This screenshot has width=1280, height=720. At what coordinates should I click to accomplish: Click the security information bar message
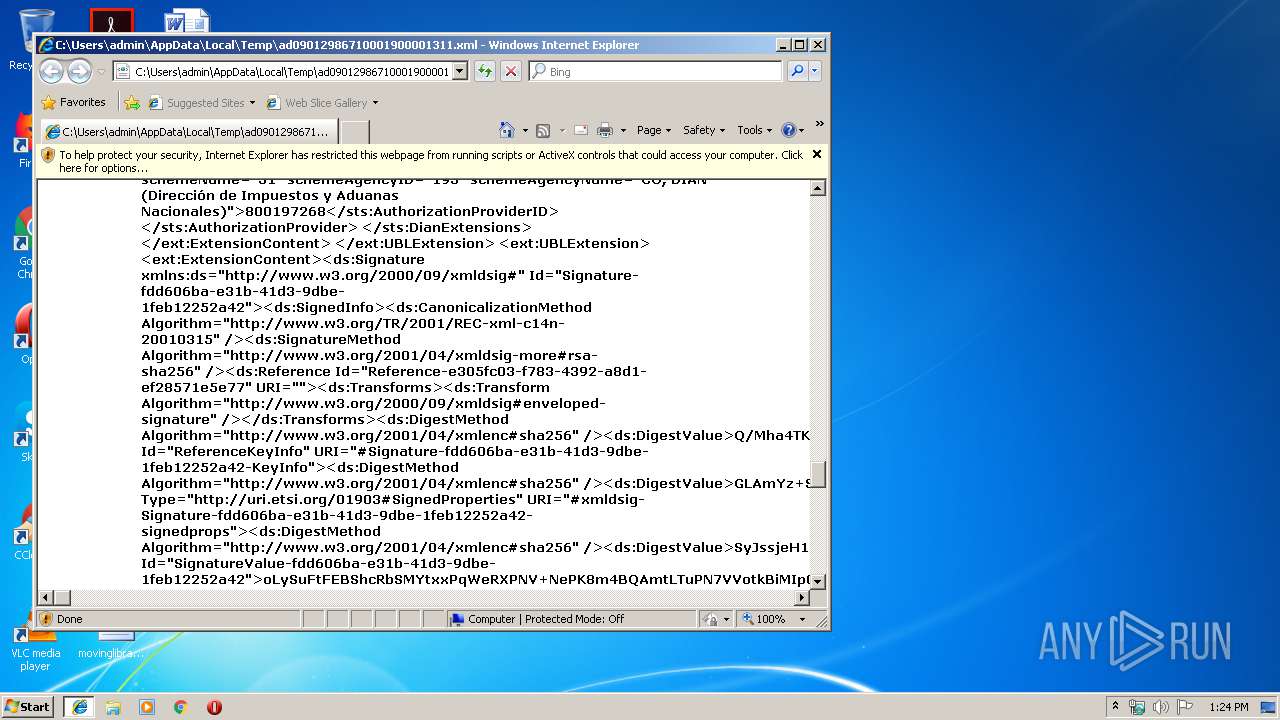tap(430, 161)
